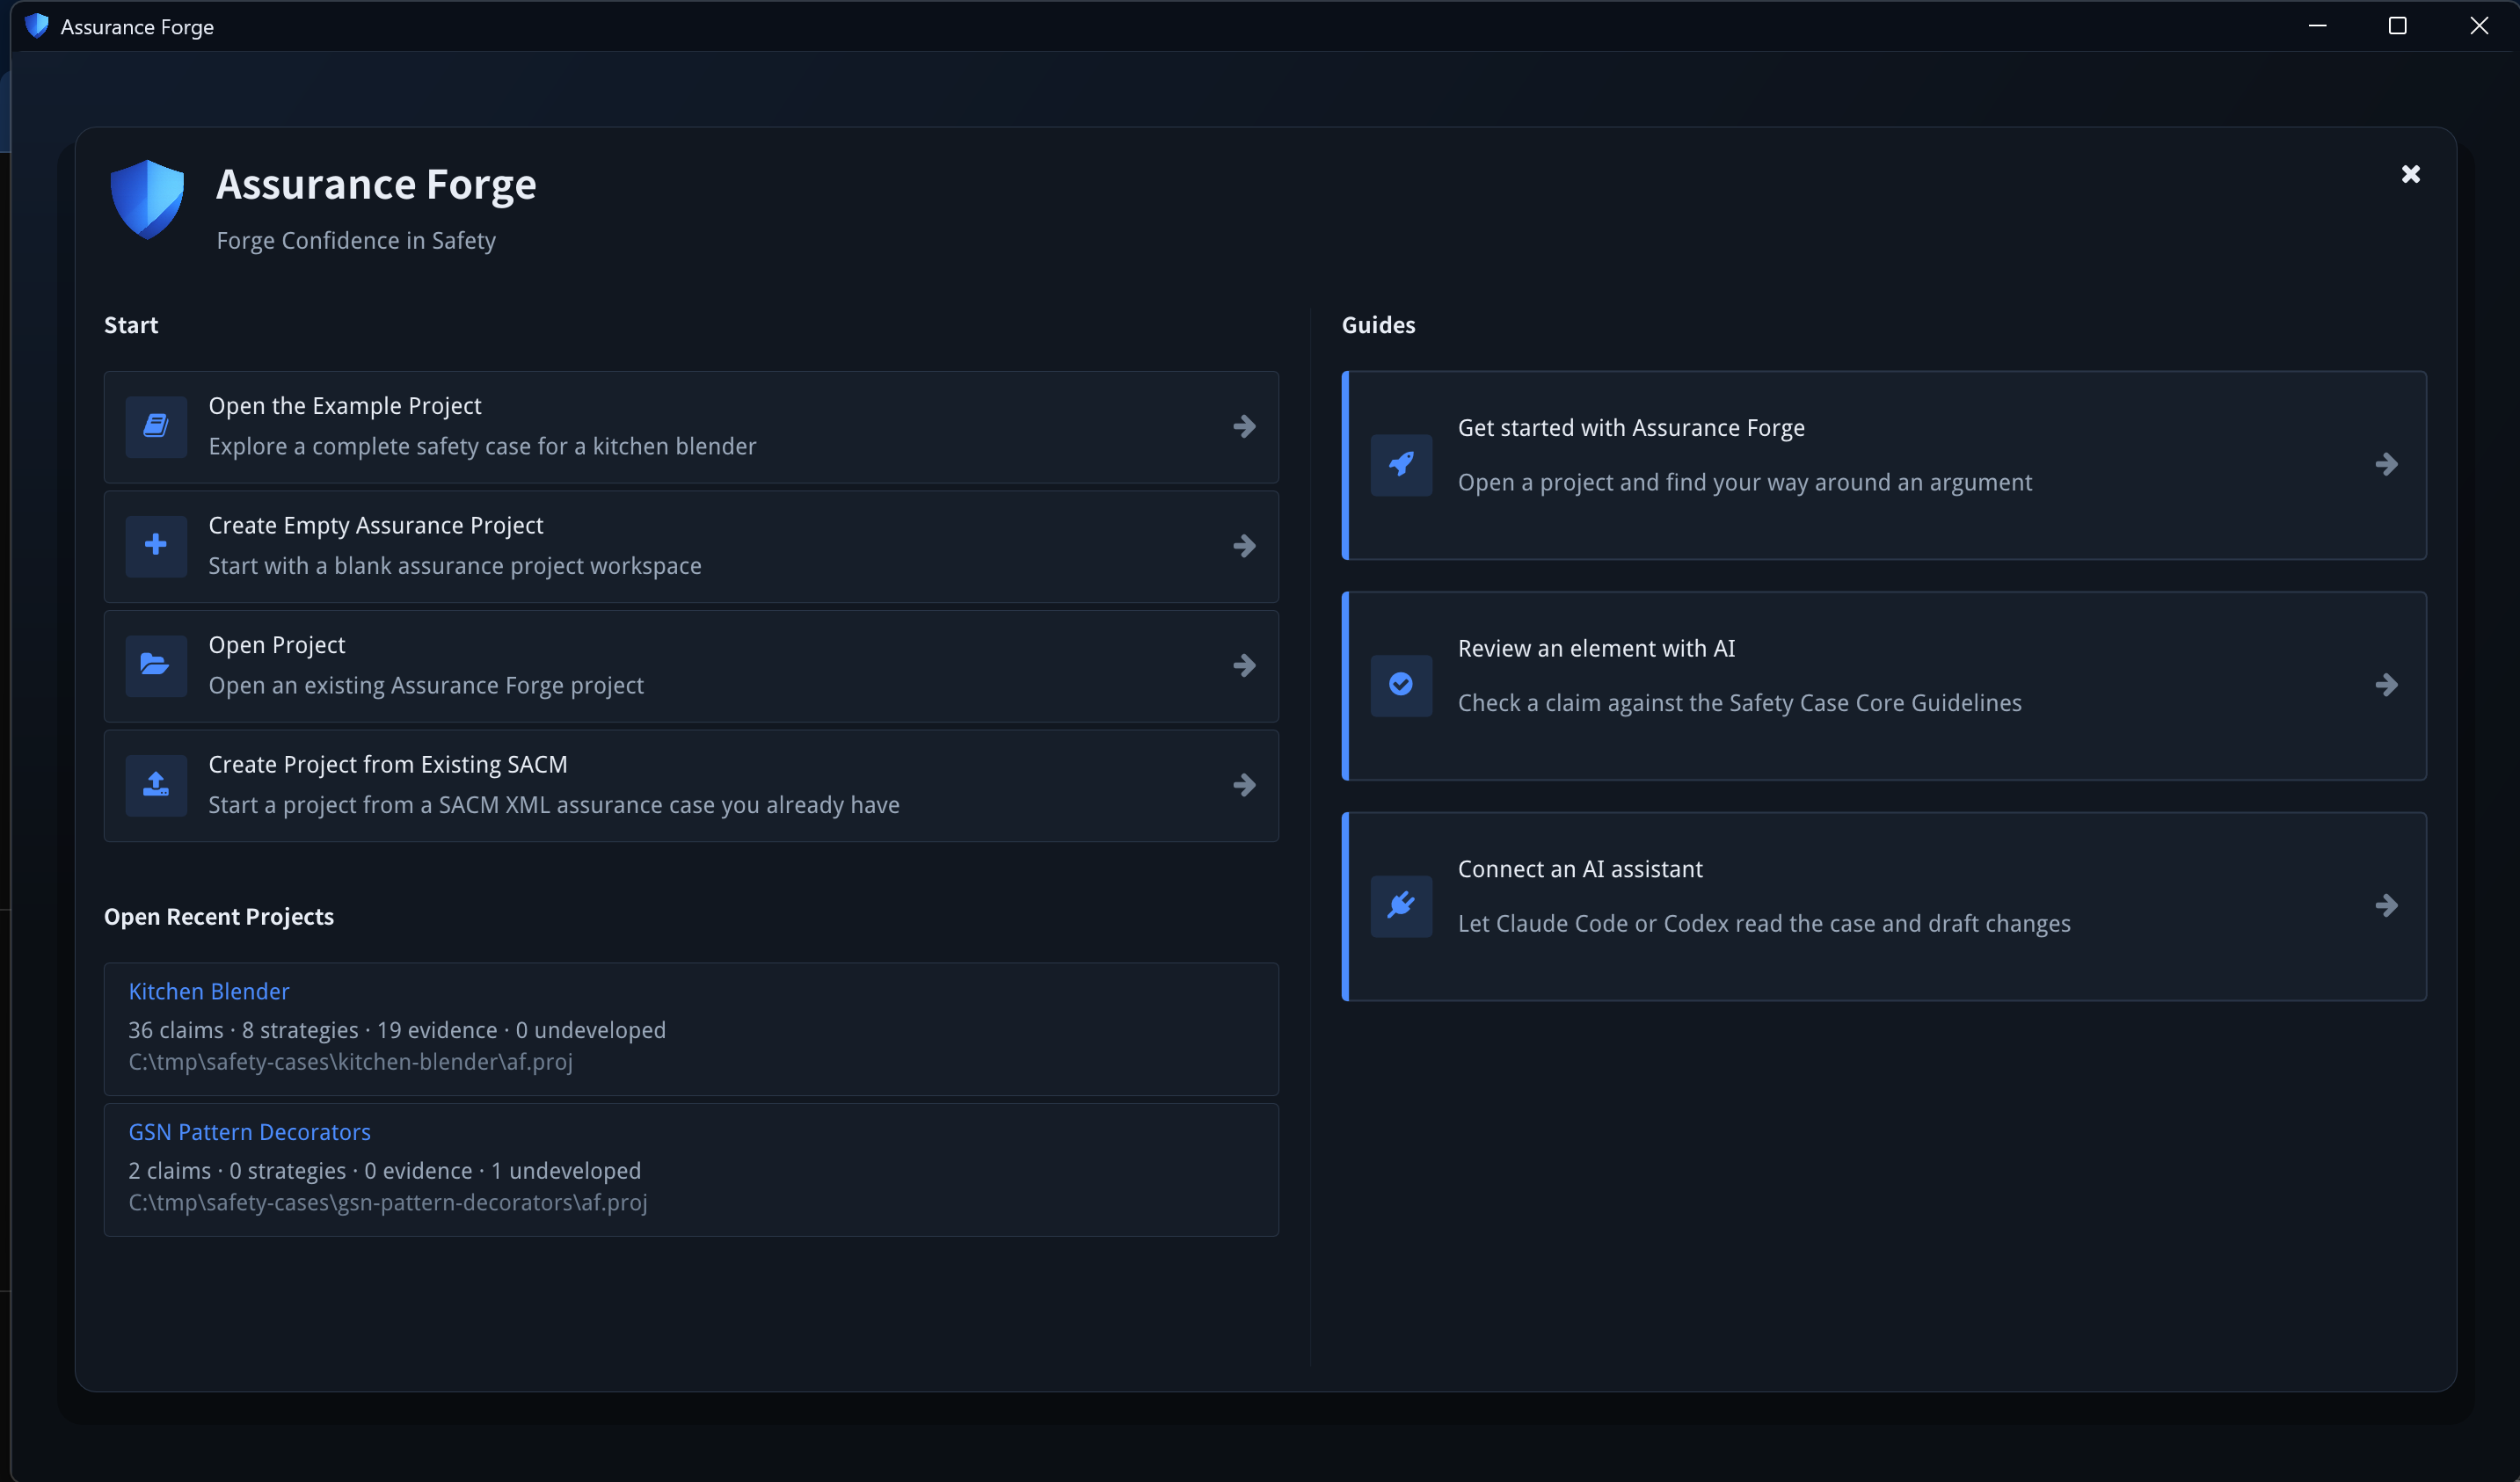Click the checkmark icon in Review with AI guide
The width and height of the screenshot is (2520, 1482).
pos(1401,685)
